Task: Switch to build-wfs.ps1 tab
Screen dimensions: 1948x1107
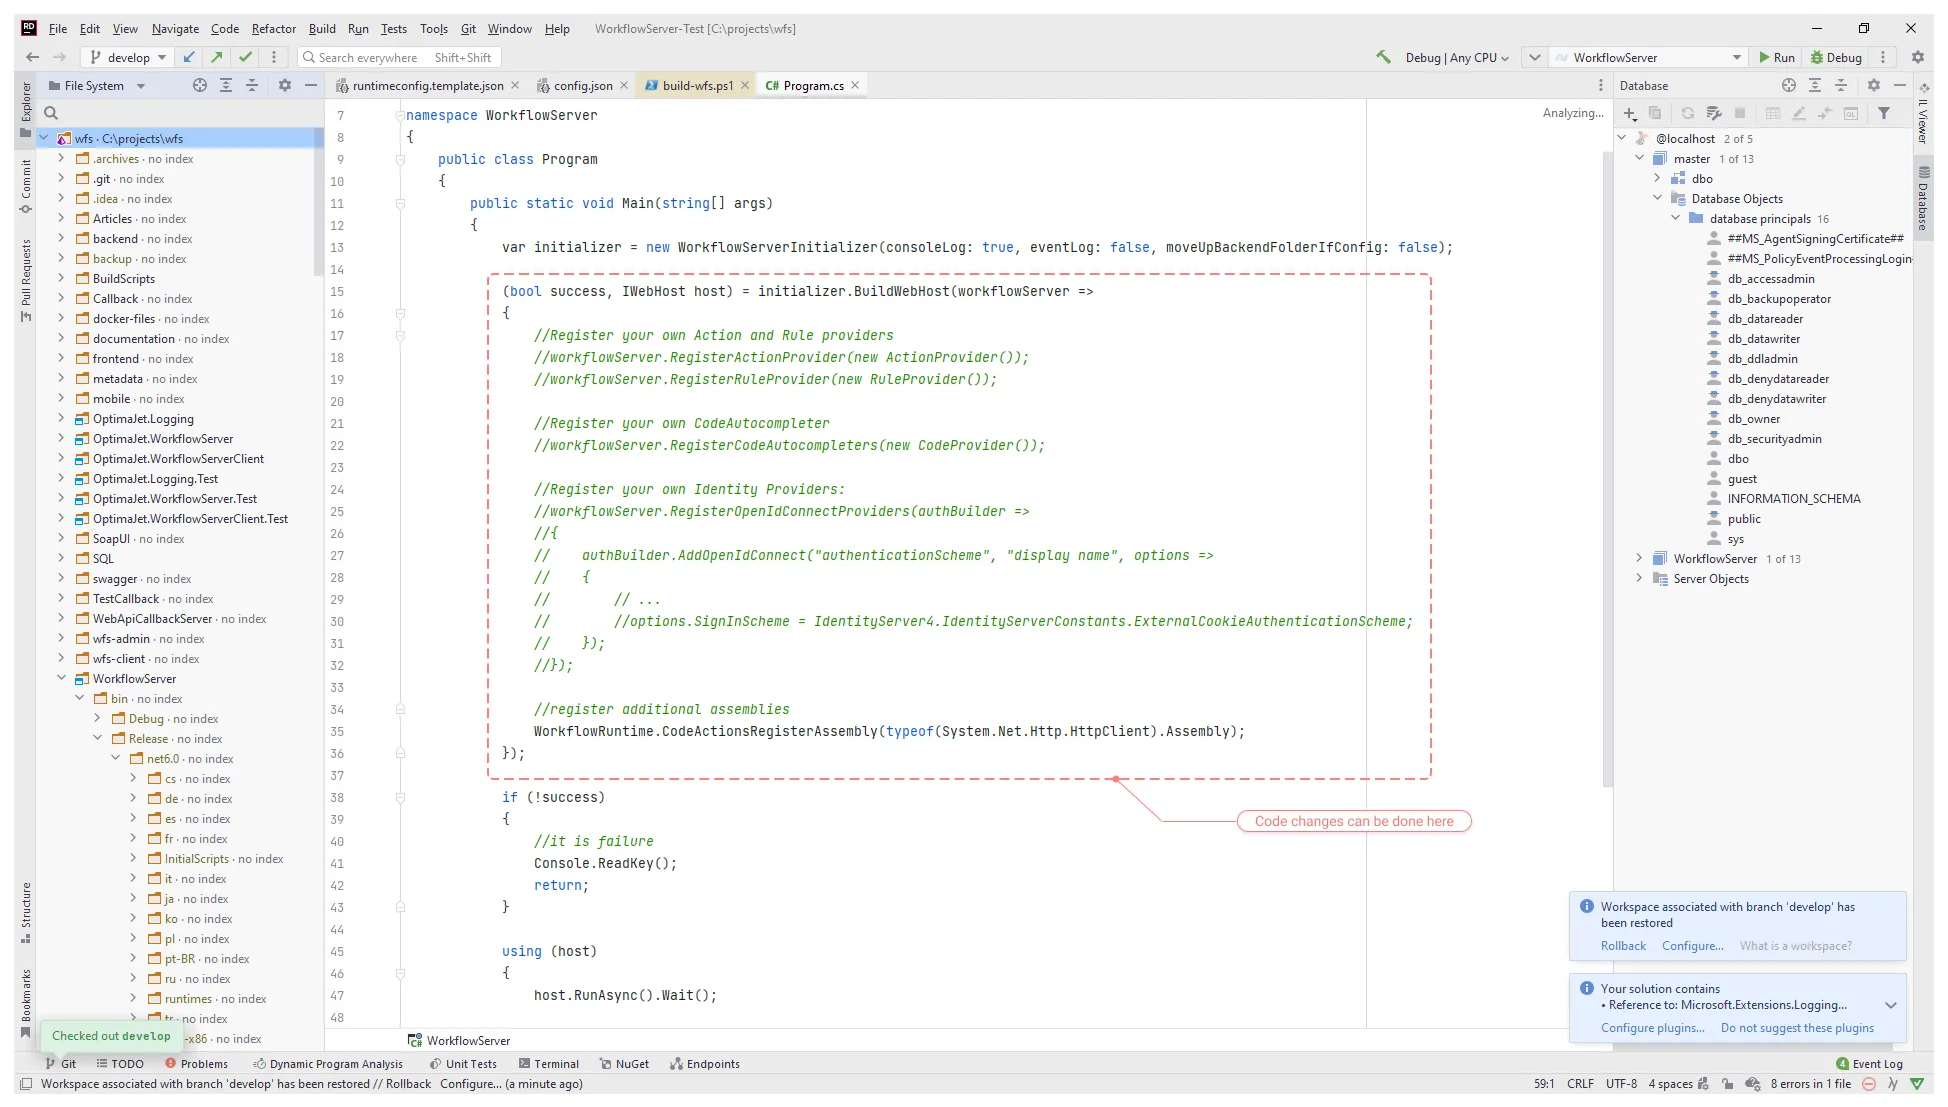Action: [x=697, y=86]
